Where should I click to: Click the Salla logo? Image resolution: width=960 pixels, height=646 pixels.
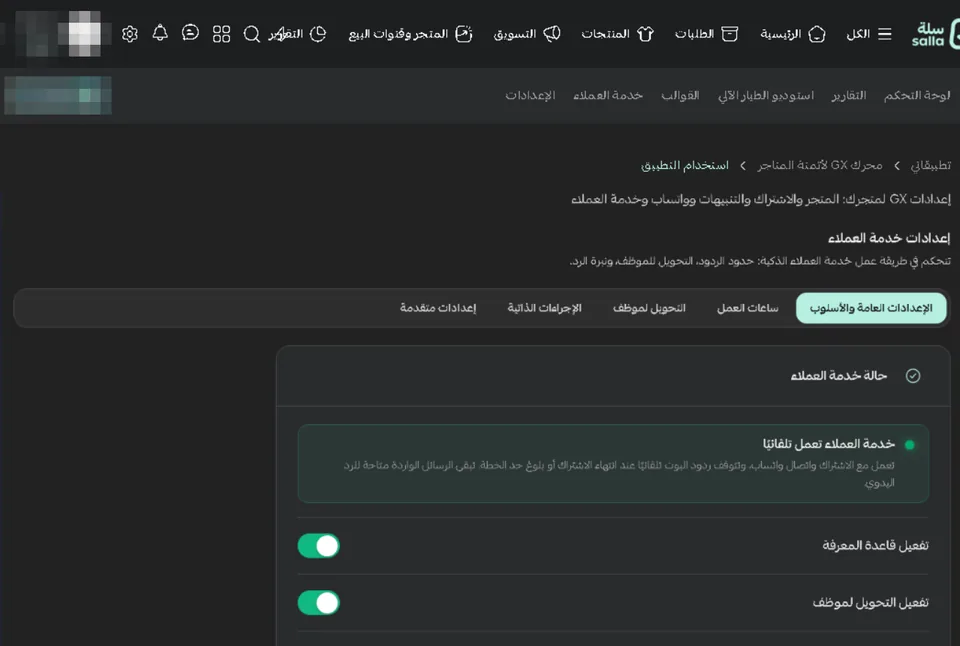(935, 34)
